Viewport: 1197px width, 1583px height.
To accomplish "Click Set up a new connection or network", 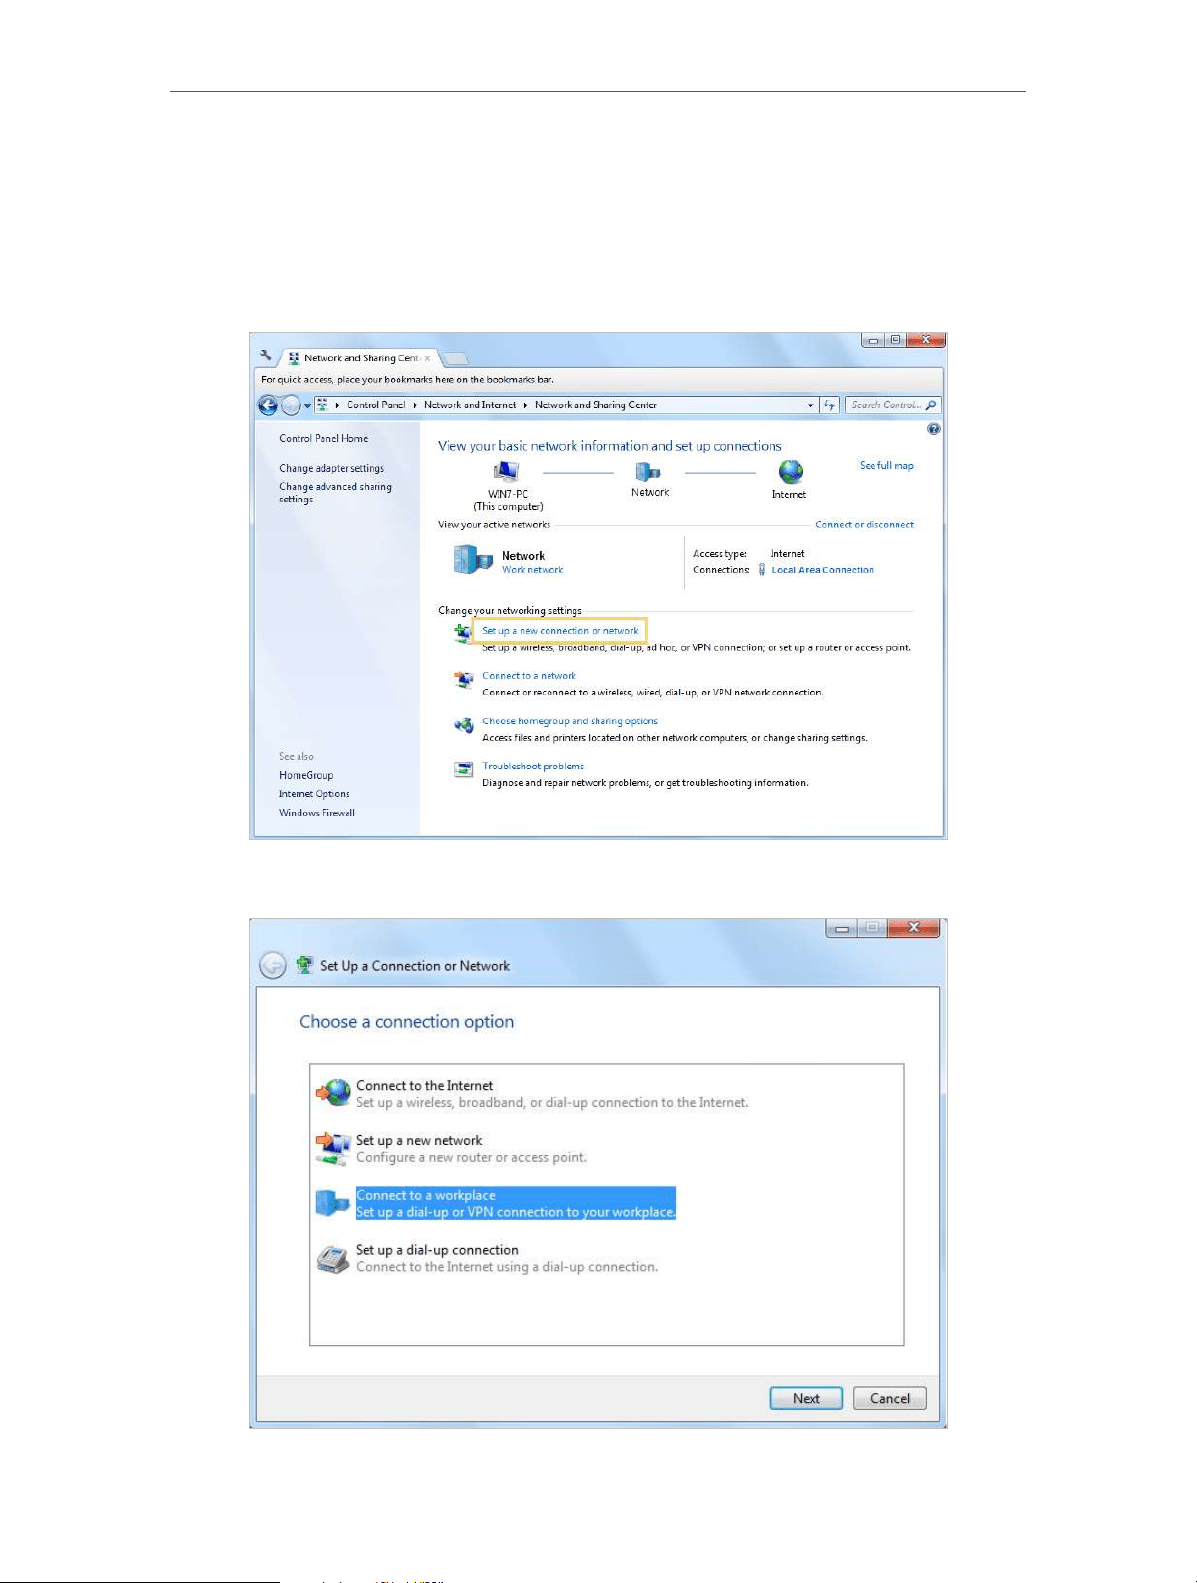I will click(560, 631).
